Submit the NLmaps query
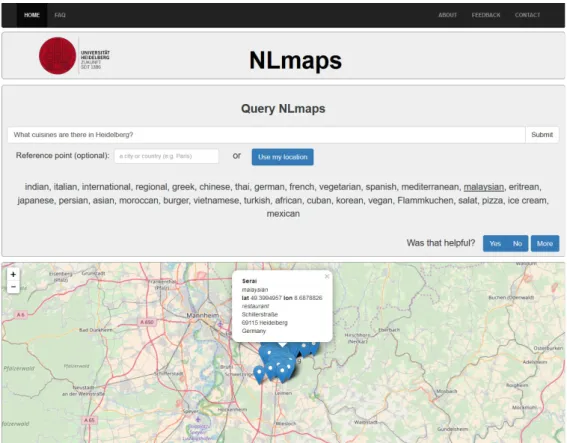The width and height of the screenshot is (567, 443). point(542,135)
